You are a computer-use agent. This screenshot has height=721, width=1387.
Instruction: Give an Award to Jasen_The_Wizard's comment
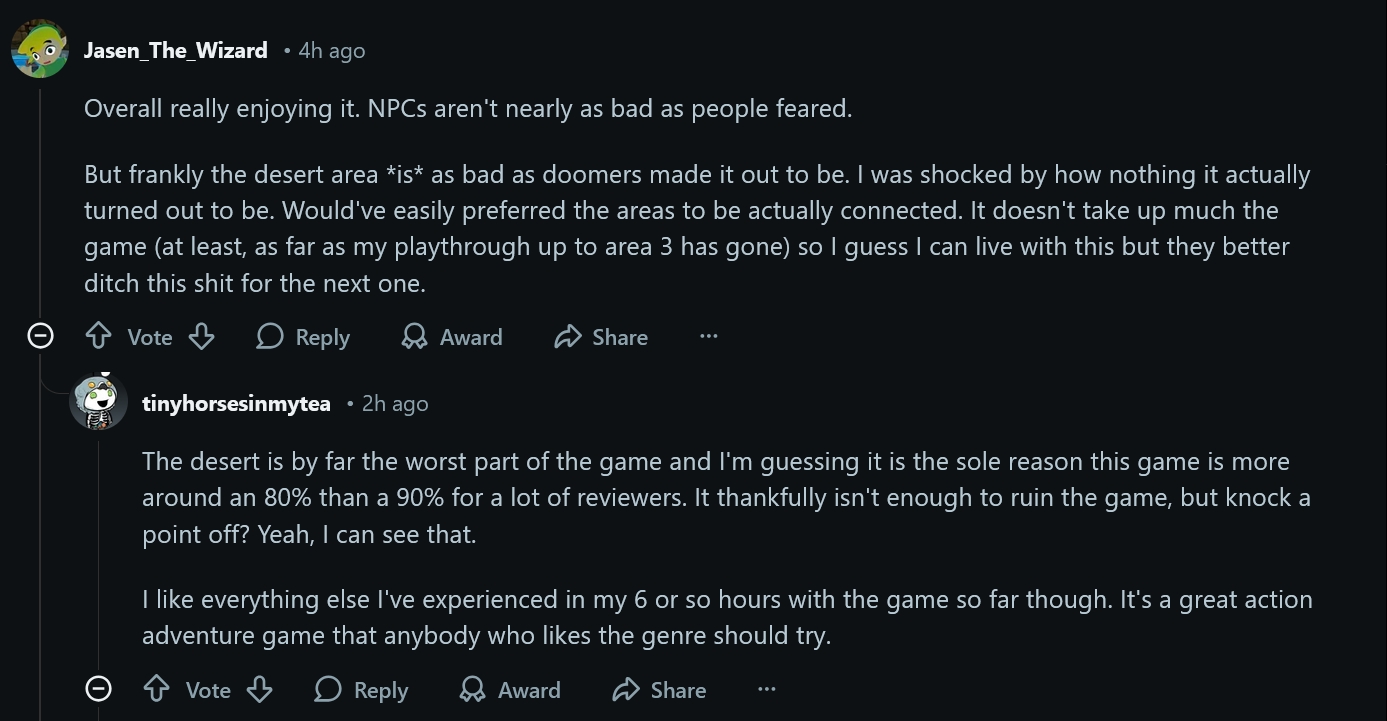click(452, 337)
